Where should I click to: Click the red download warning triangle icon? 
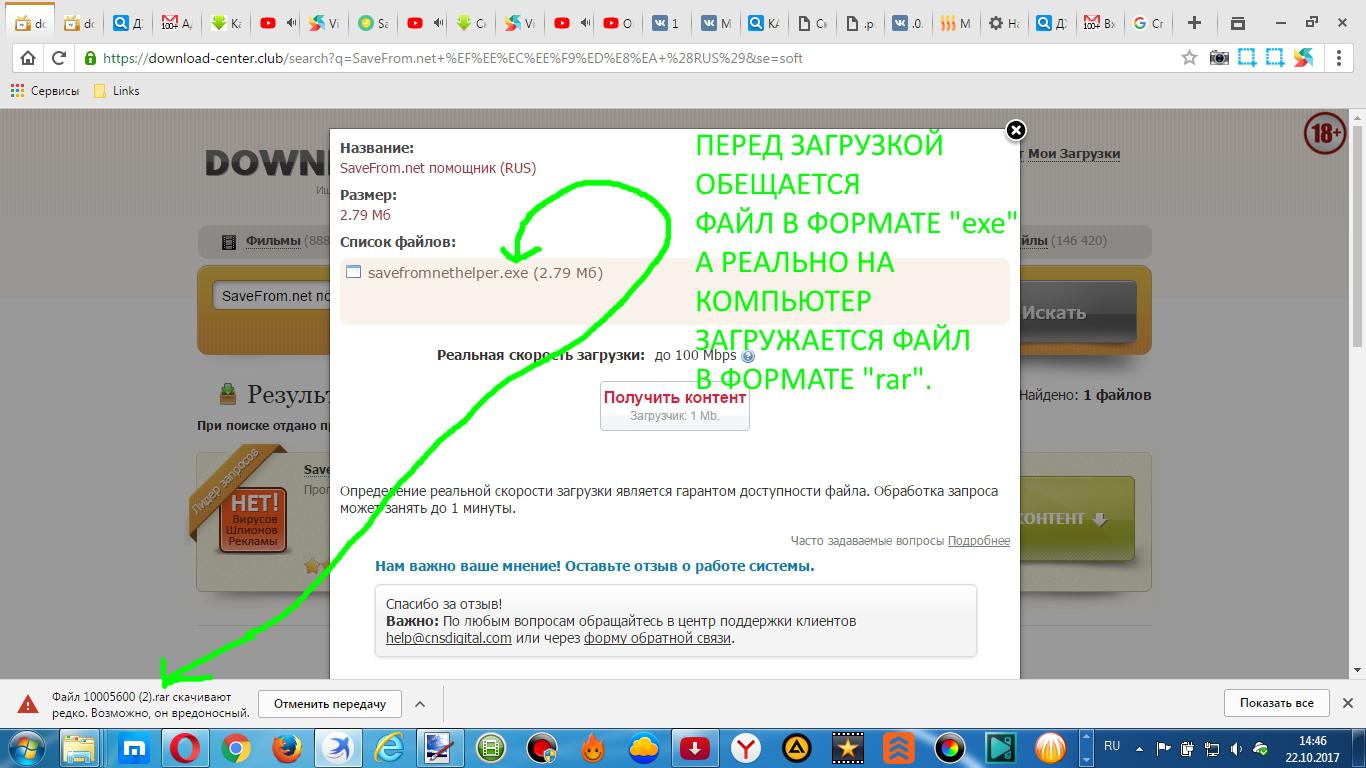(x=26, y=704)
